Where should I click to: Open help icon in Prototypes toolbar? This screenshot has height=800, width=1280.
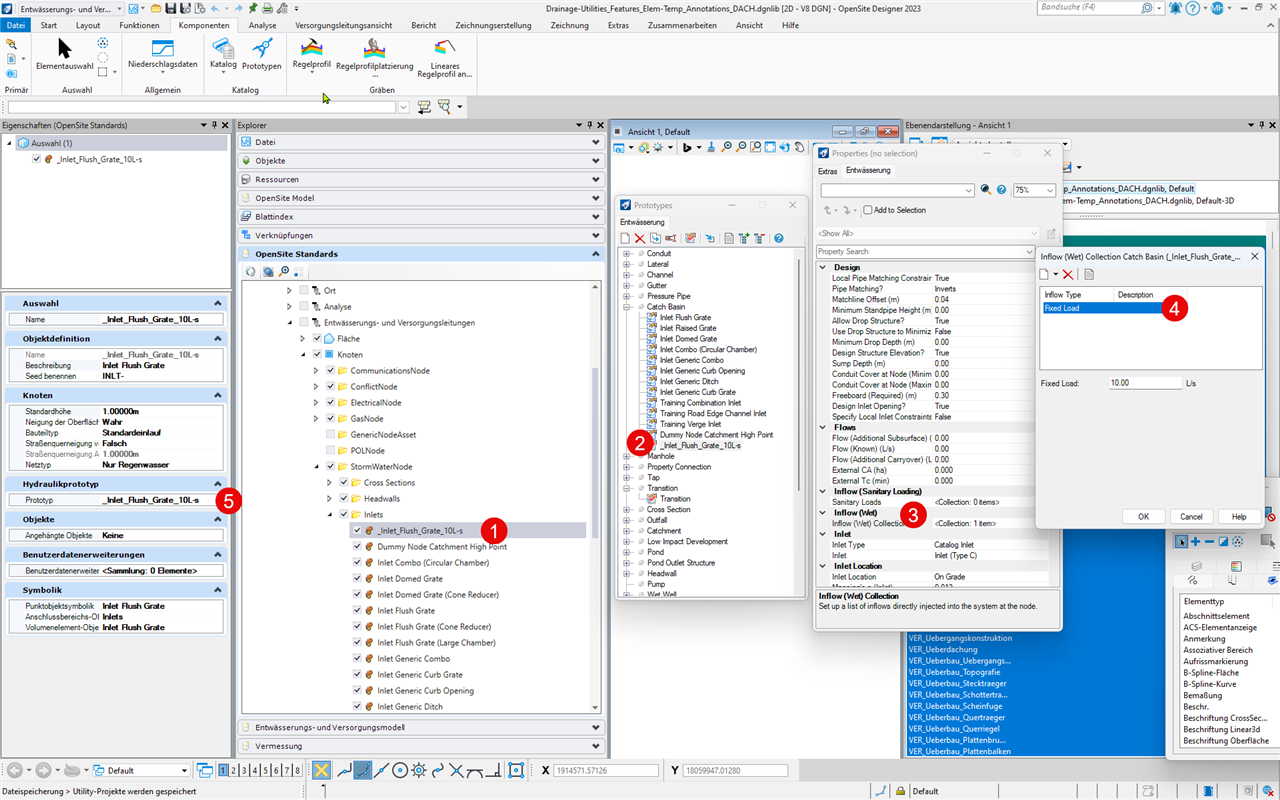(x=779, y=238)
